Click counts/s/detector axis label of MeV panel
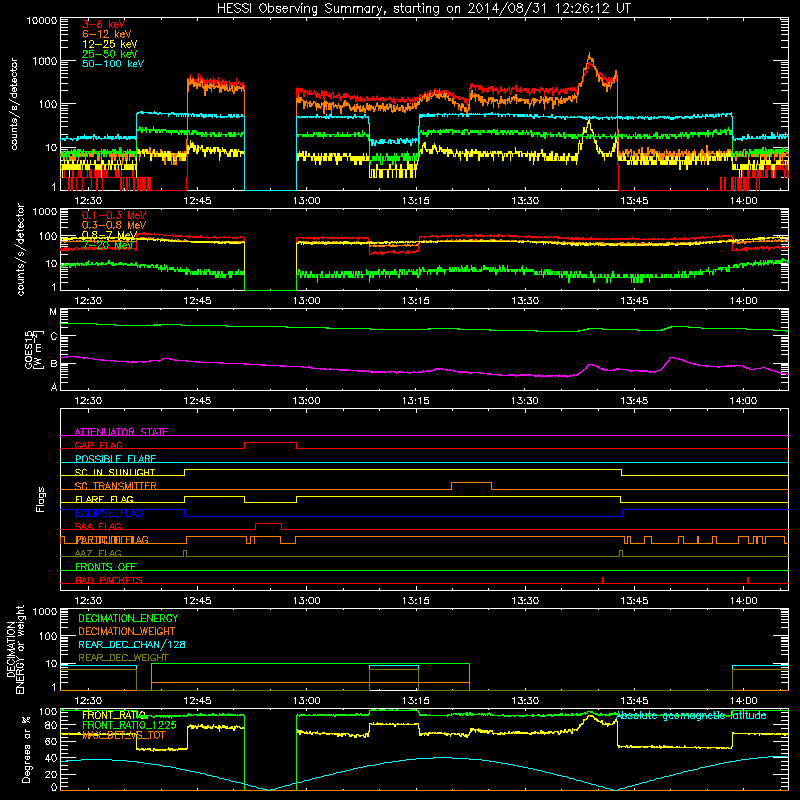 [x=20, y=249]
